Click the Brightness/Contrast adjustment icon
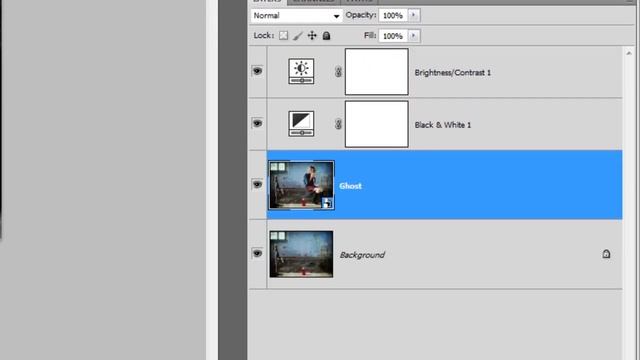 [x=301, y=71]
